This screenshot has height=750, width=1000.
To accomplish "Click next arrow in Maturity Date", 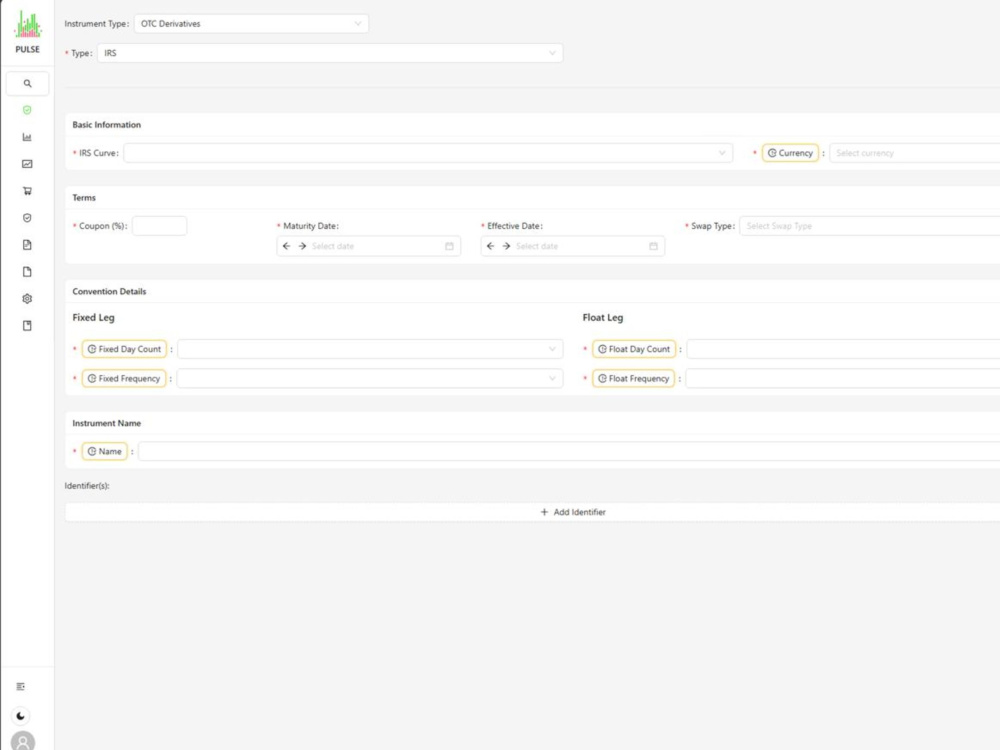I will pyautogui.click(x=302, y=246).
